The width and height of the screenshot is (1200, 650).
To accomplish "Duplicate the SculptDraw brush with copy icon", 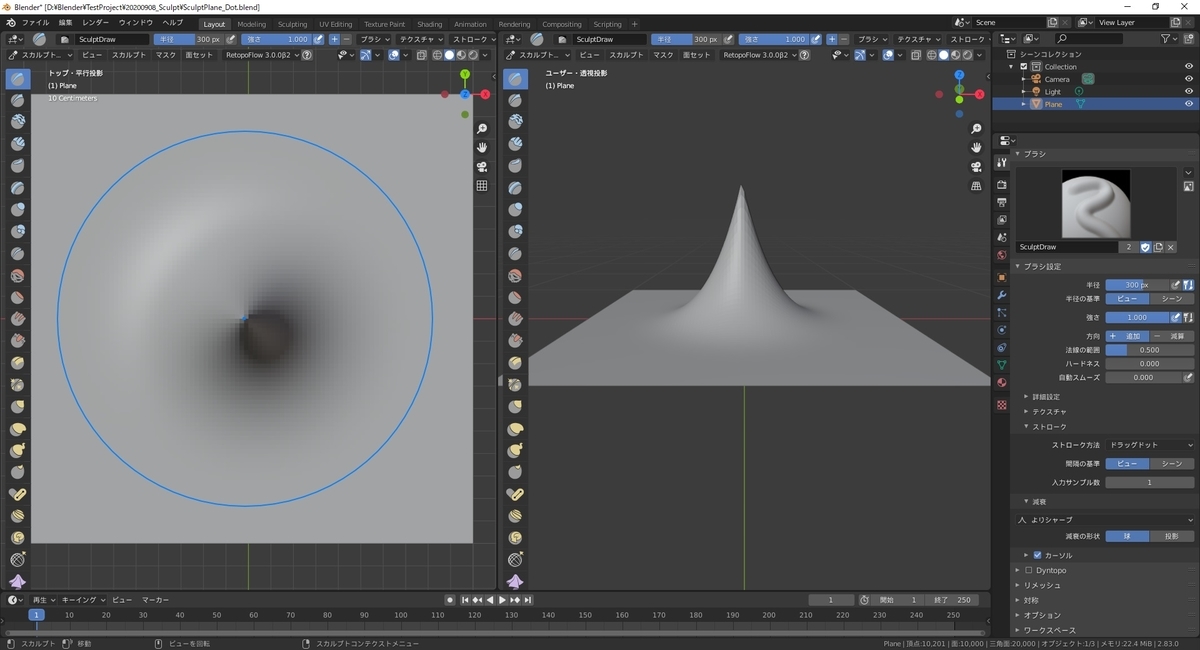I will click(1158, 247).
